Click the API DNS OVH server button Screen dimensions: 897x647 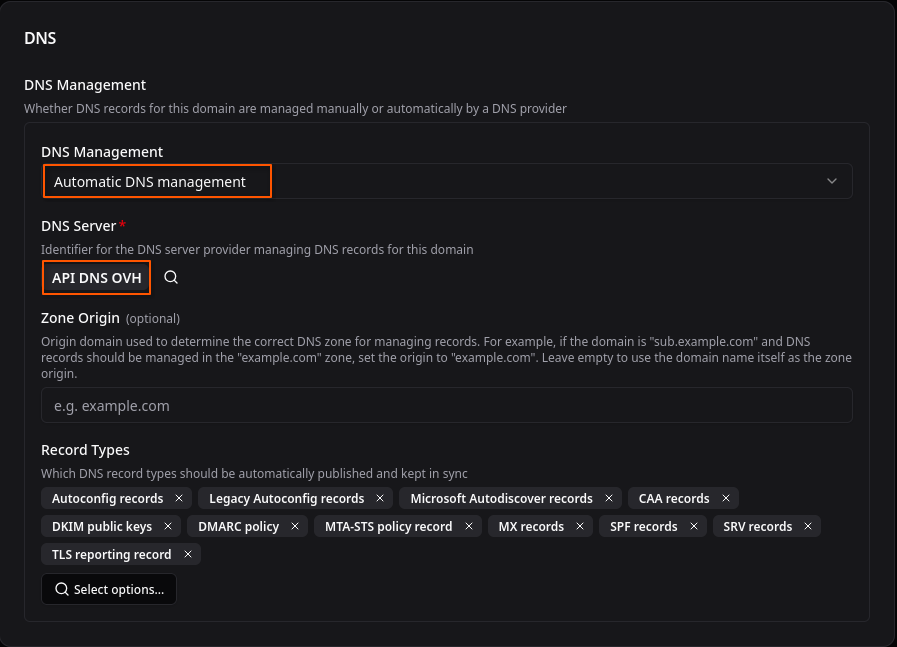click(x=96, y=278)
